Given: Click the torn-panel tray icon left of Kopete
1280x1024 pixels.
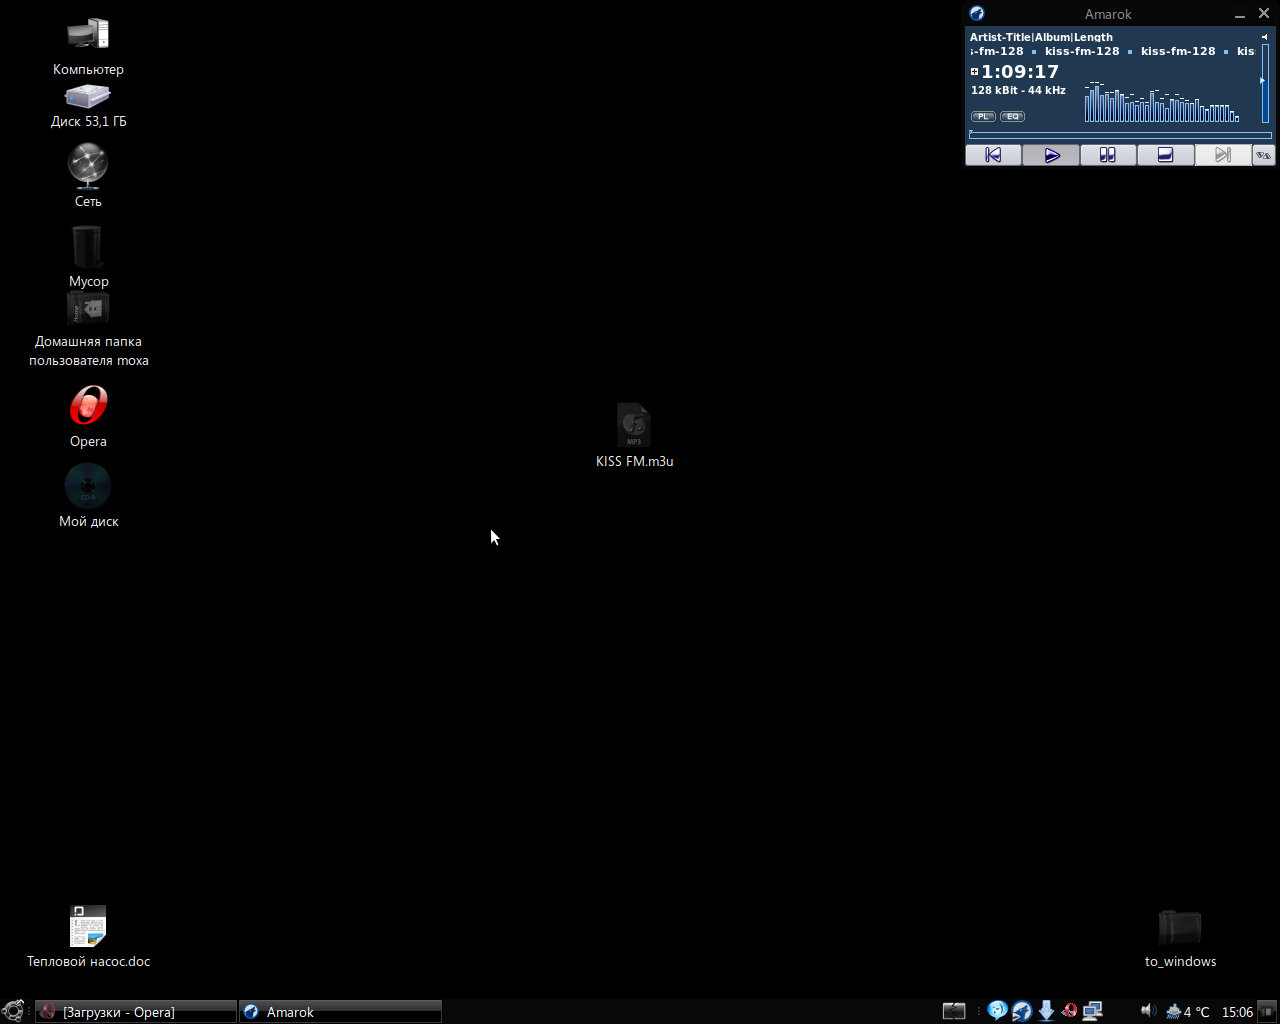Looking at the screenshot, I should click(x=954, y=1011).
